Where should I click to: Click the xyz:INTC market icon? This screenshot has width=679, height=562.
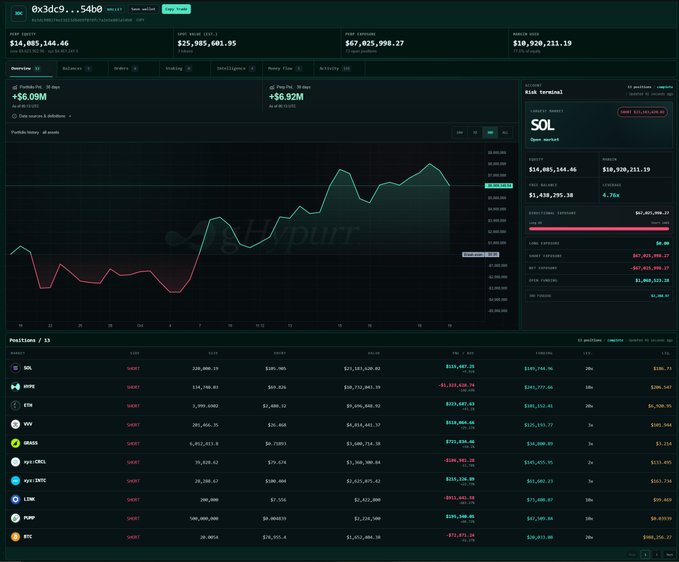point(15,481)
